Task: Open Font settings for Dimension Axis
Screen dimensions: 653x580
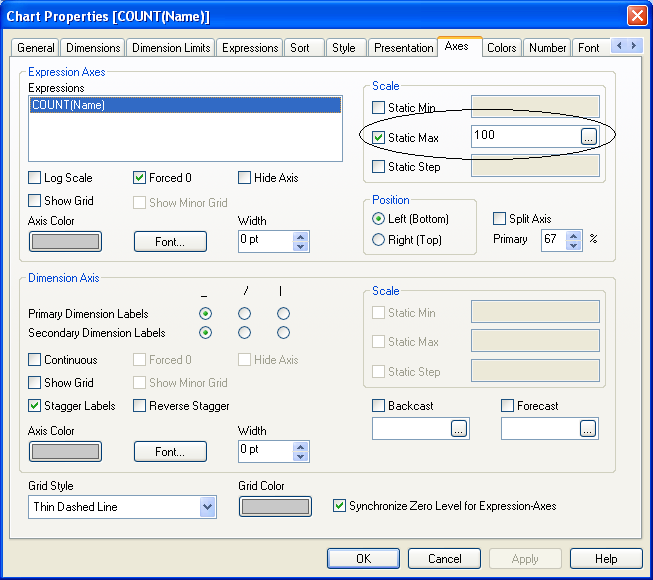Action: 170,452
